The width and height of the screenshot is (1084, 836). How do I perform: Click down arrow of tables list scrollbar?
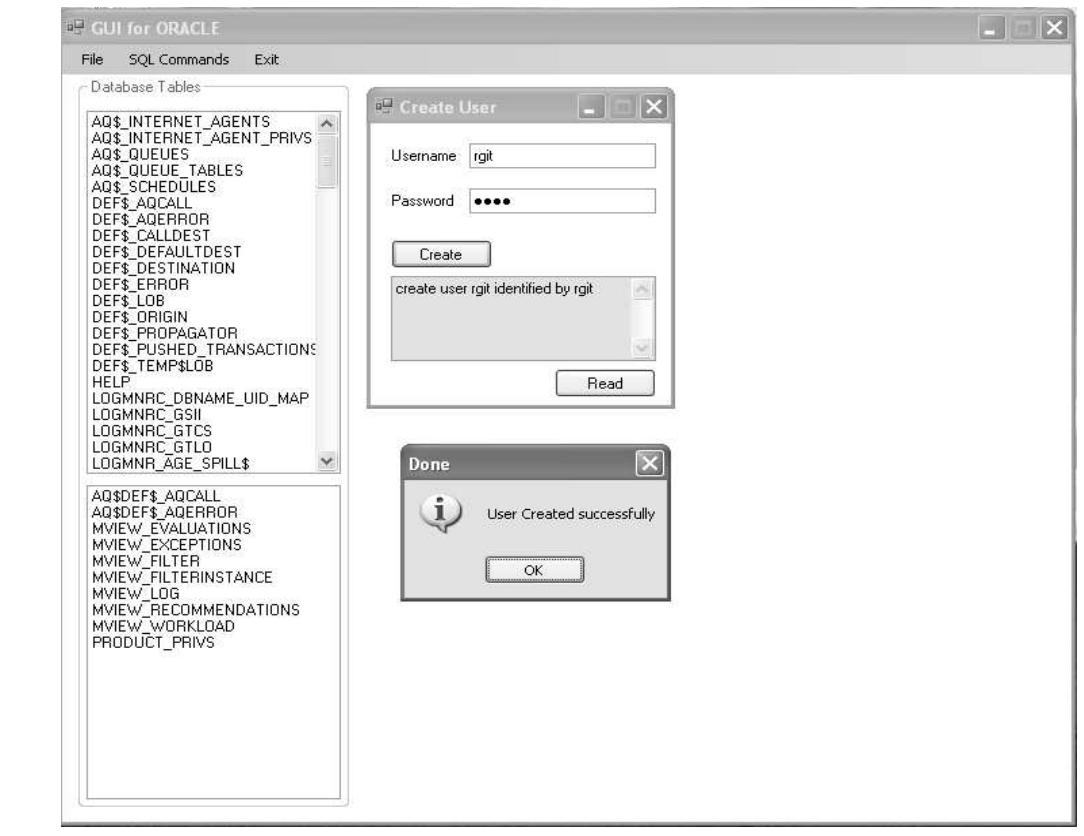327,461
